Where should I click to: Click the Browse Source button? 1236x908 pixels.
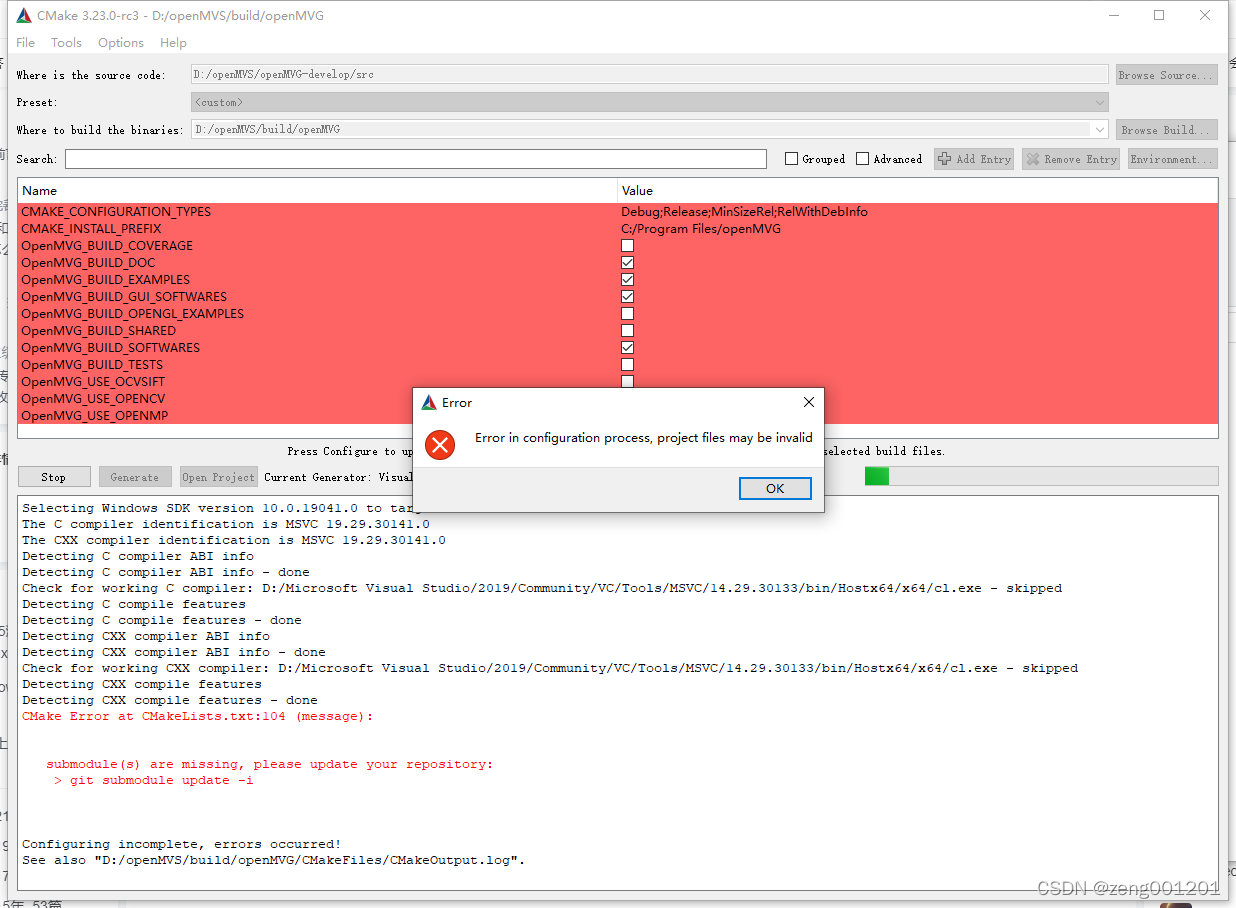click(1166, 75)
